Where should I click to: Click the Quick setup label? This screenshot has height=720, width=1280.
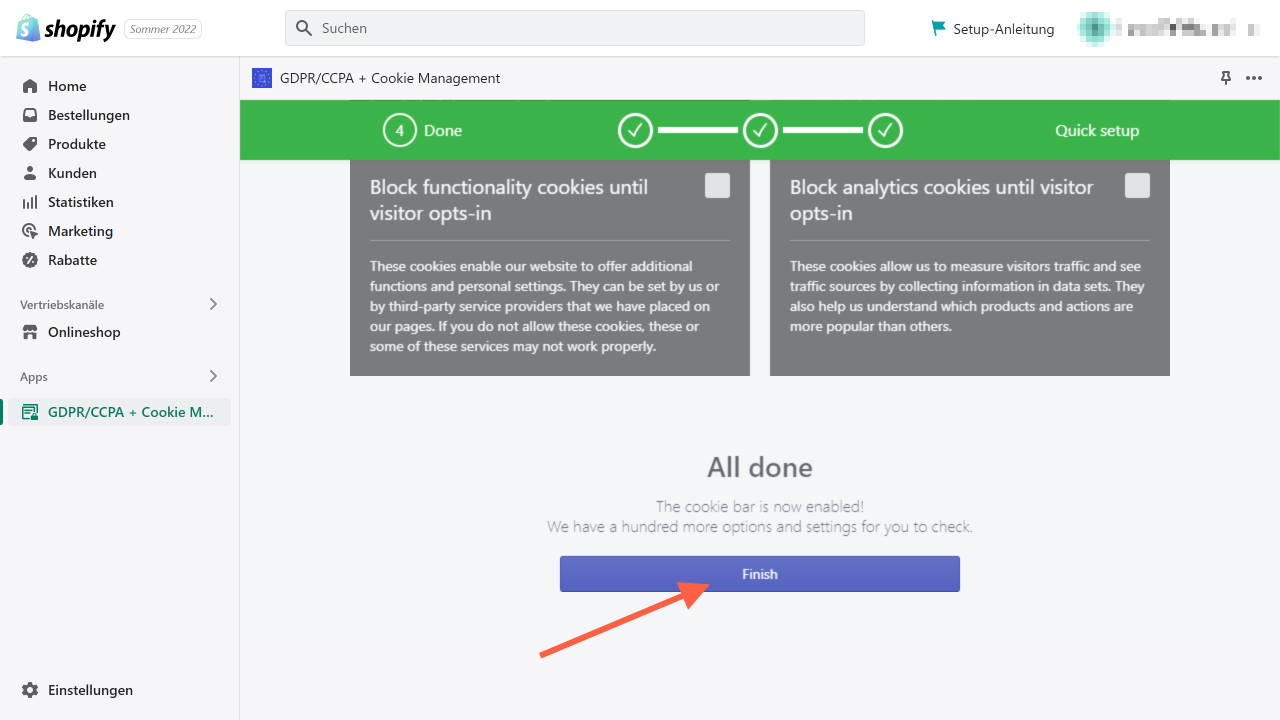point(1097,130)
